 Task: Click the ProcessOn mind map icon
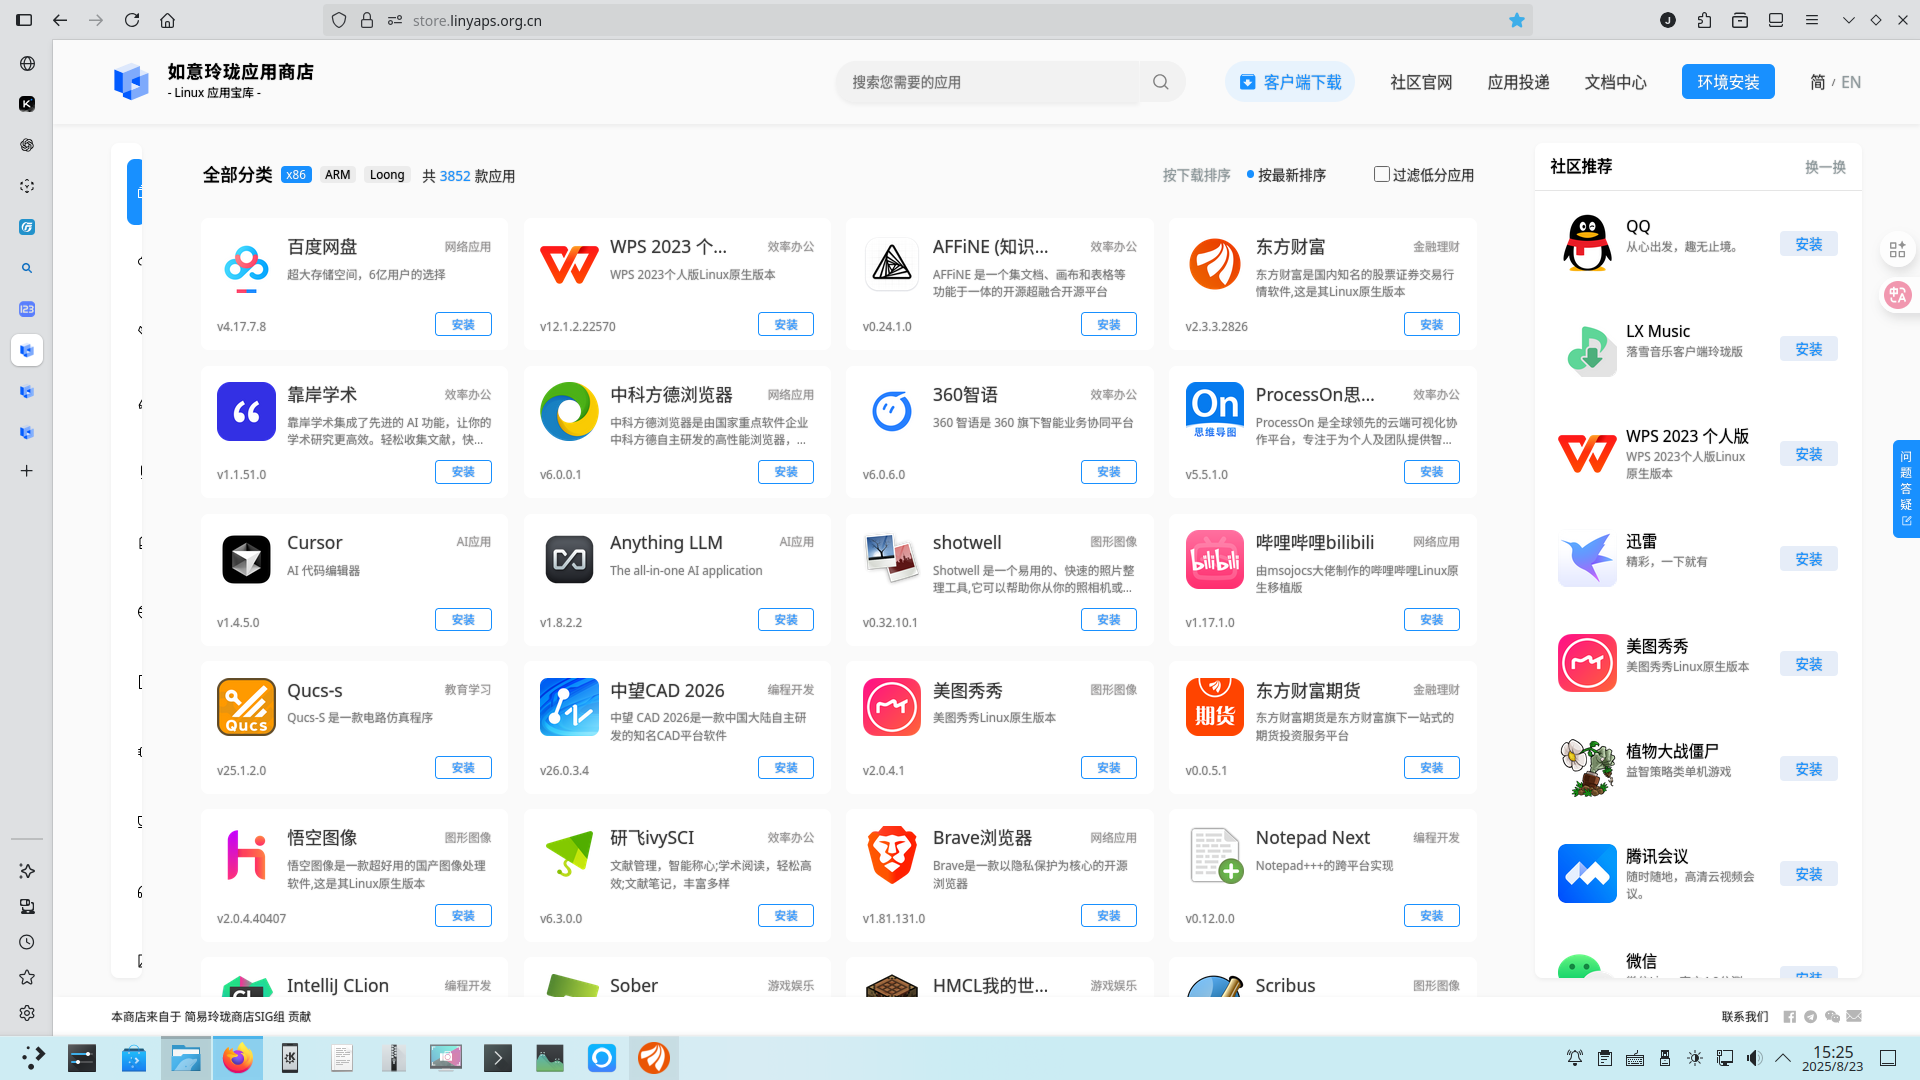tap(1215, 412)
